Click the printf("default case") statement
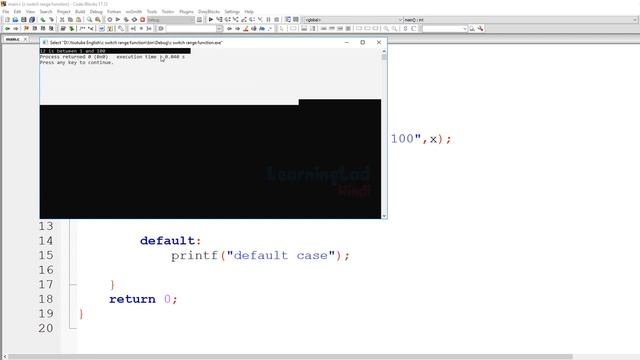Image resolution: width=640 pixels, height=360 pixels. (260, 256)
